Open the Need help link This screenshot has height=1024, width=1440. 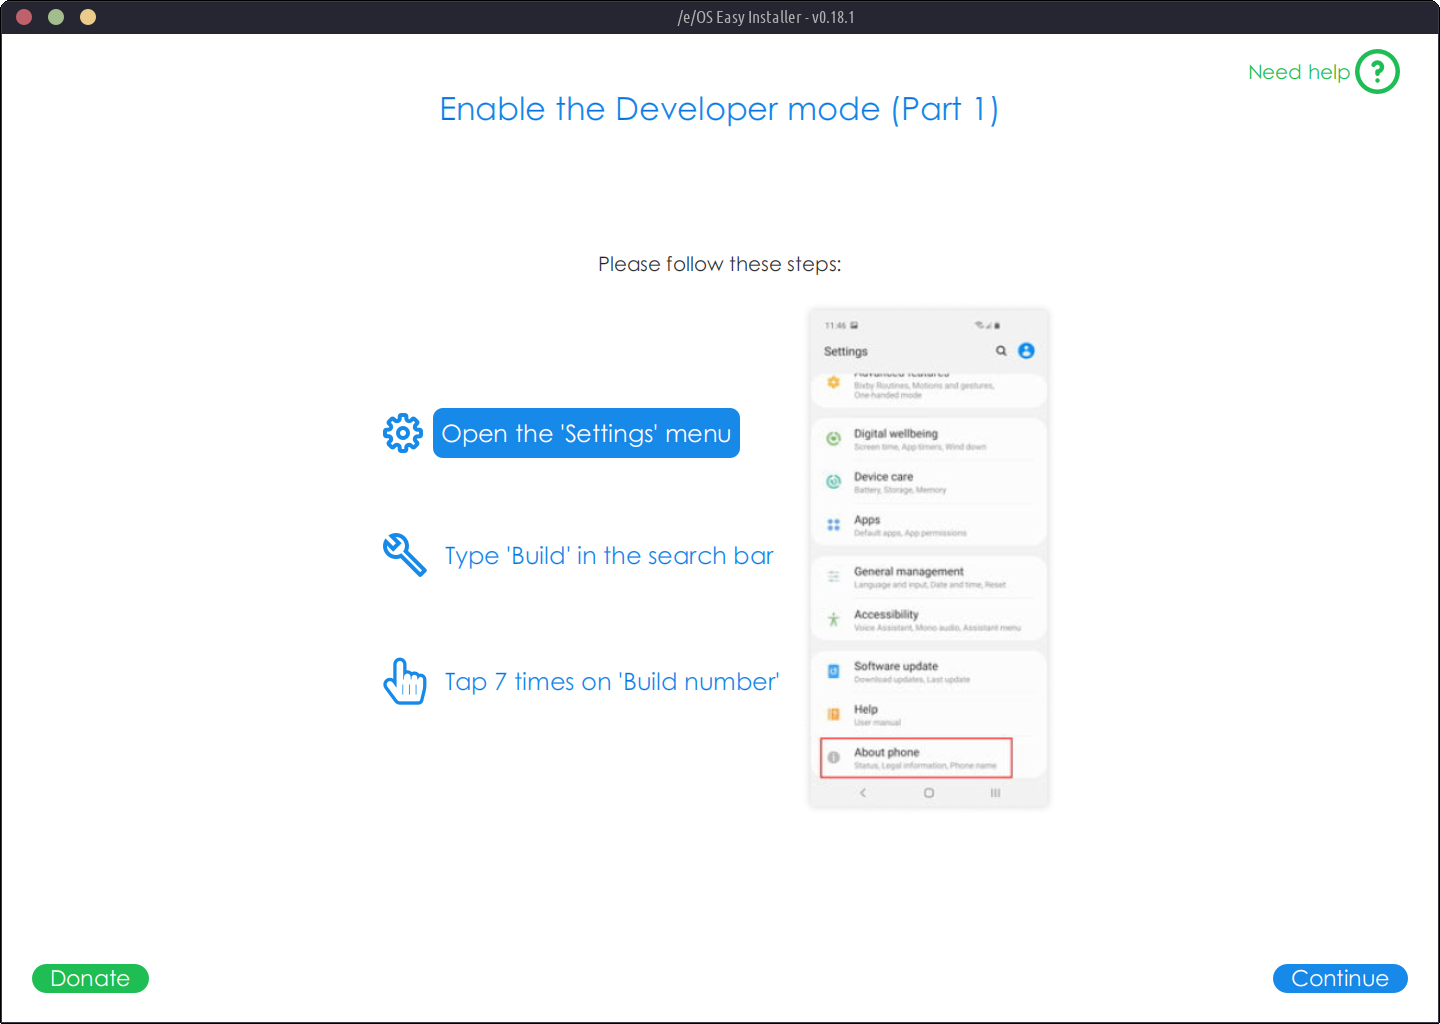coord(1298,72)
